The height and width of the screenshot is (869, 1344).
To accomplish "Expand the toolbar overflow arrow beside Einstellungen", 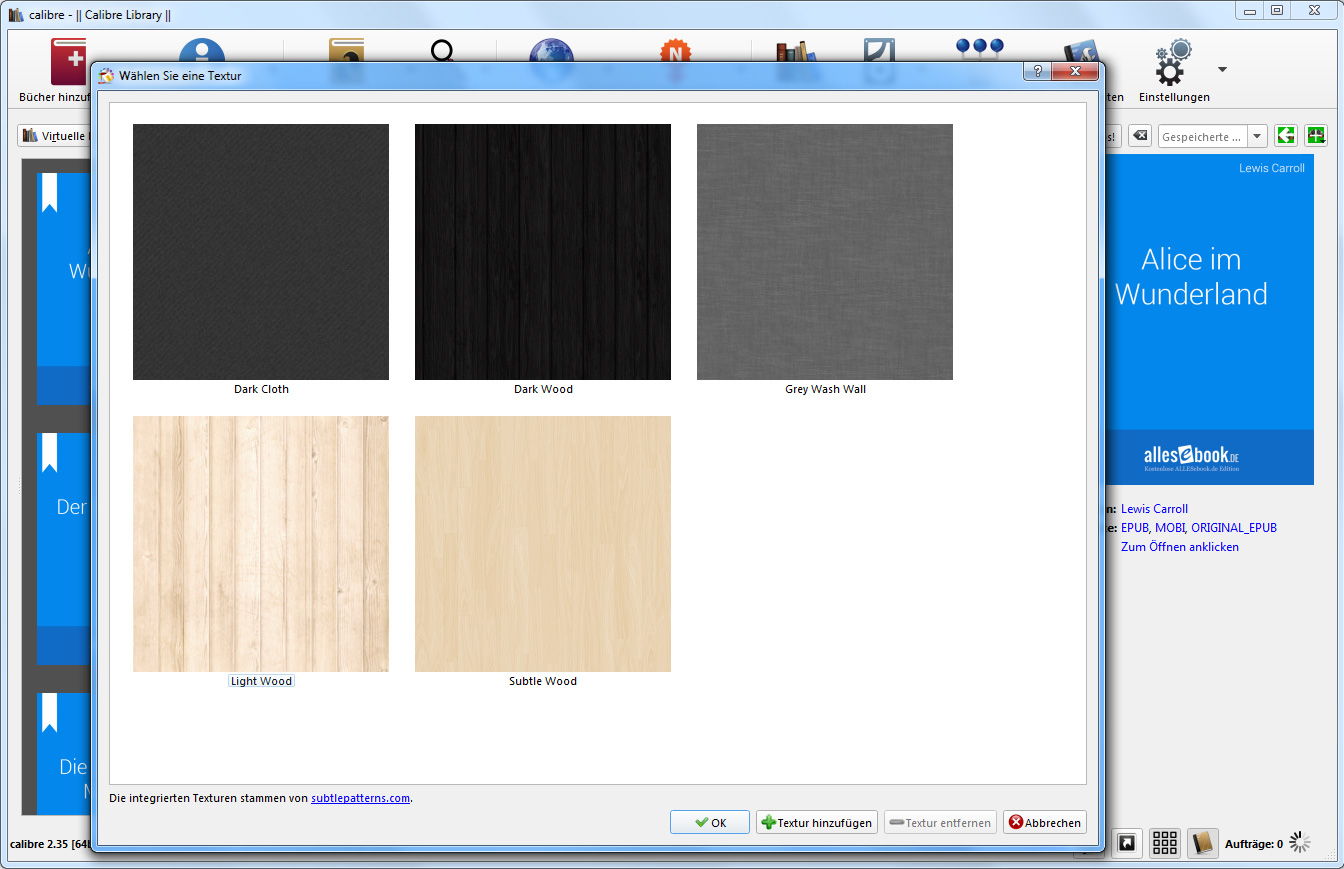I will click(x=1222, y=70).
